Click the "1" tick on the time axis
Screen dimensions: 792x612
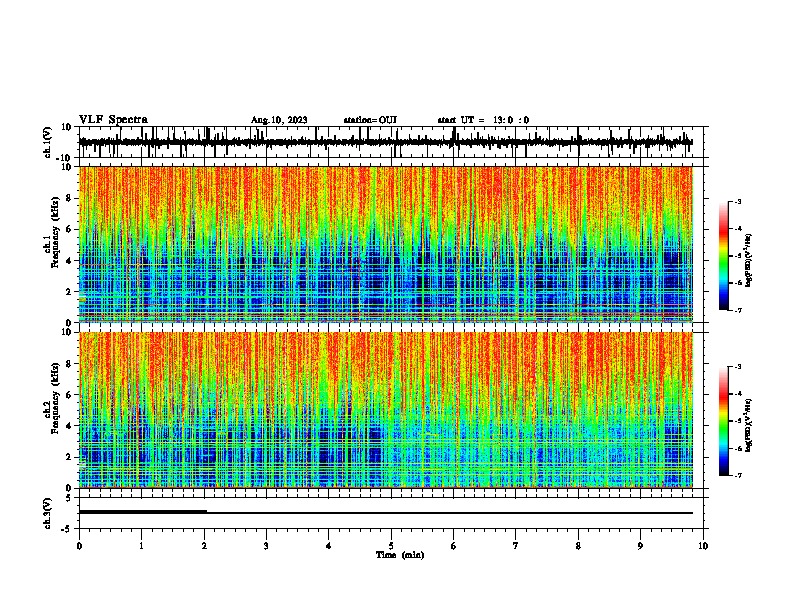(141, 546)
